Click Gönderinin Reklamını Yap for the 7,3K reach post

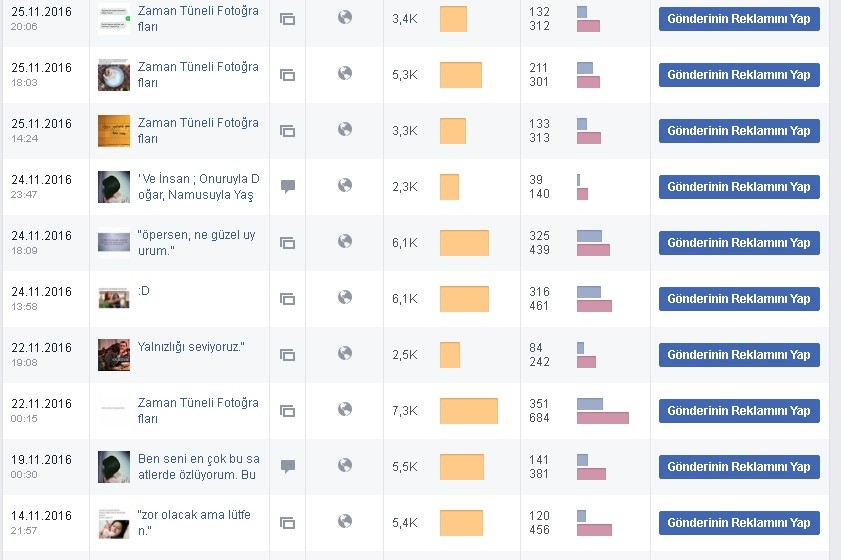(x=739, y=411)
